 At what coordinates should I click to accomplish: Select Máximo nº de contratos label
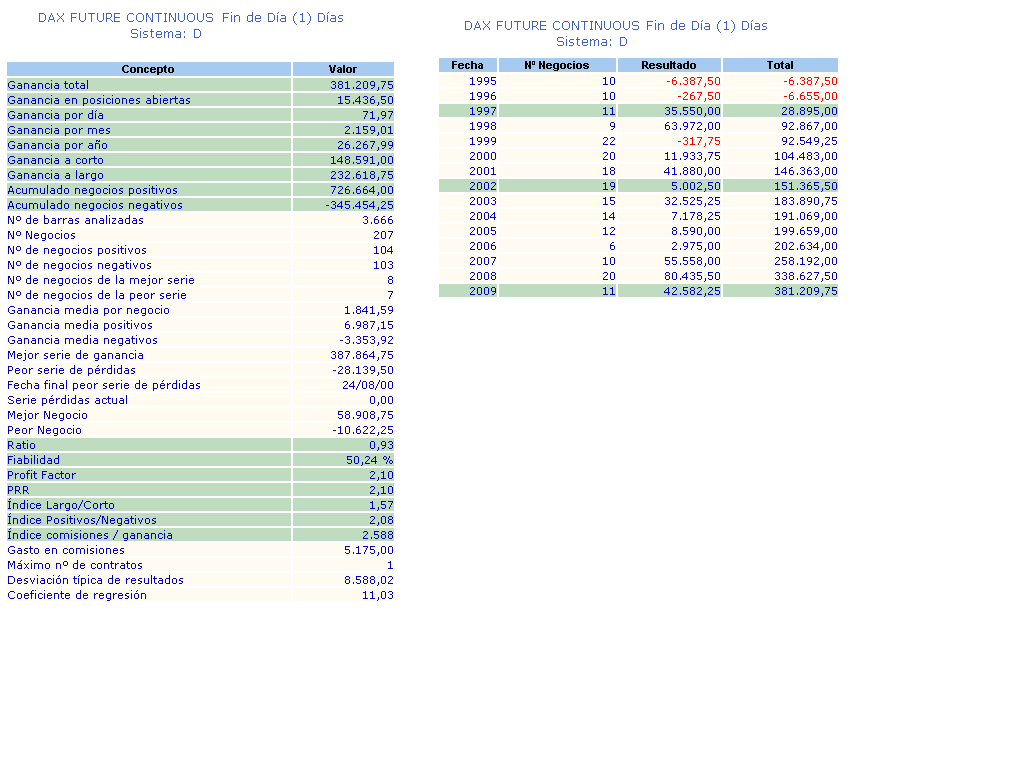click(75, 566)
